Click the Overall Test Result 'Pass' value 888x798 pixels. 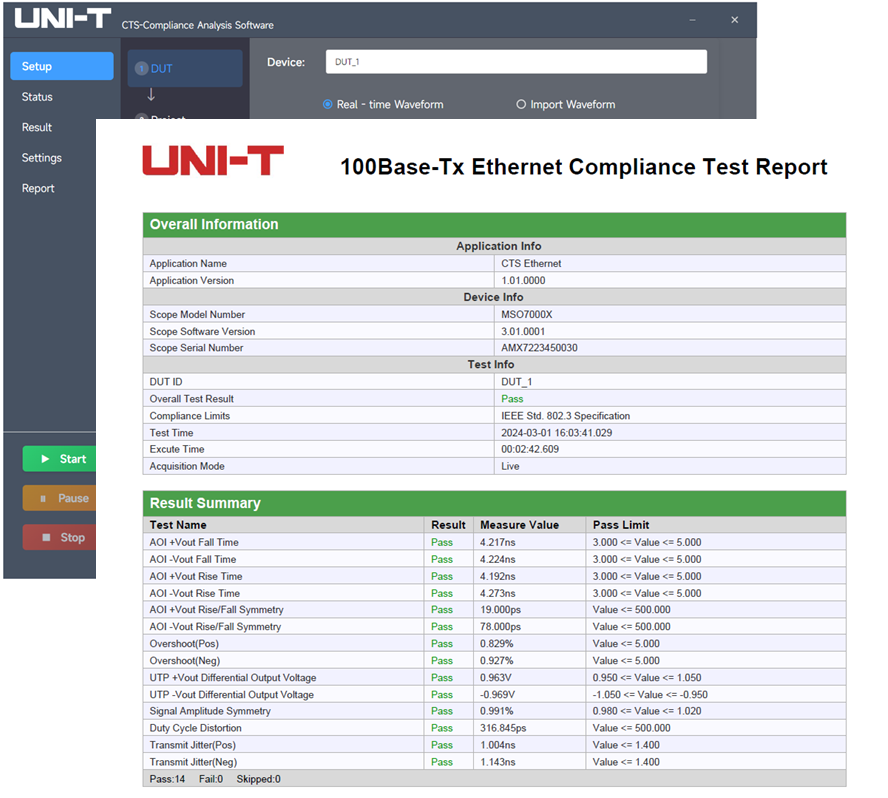512,399
